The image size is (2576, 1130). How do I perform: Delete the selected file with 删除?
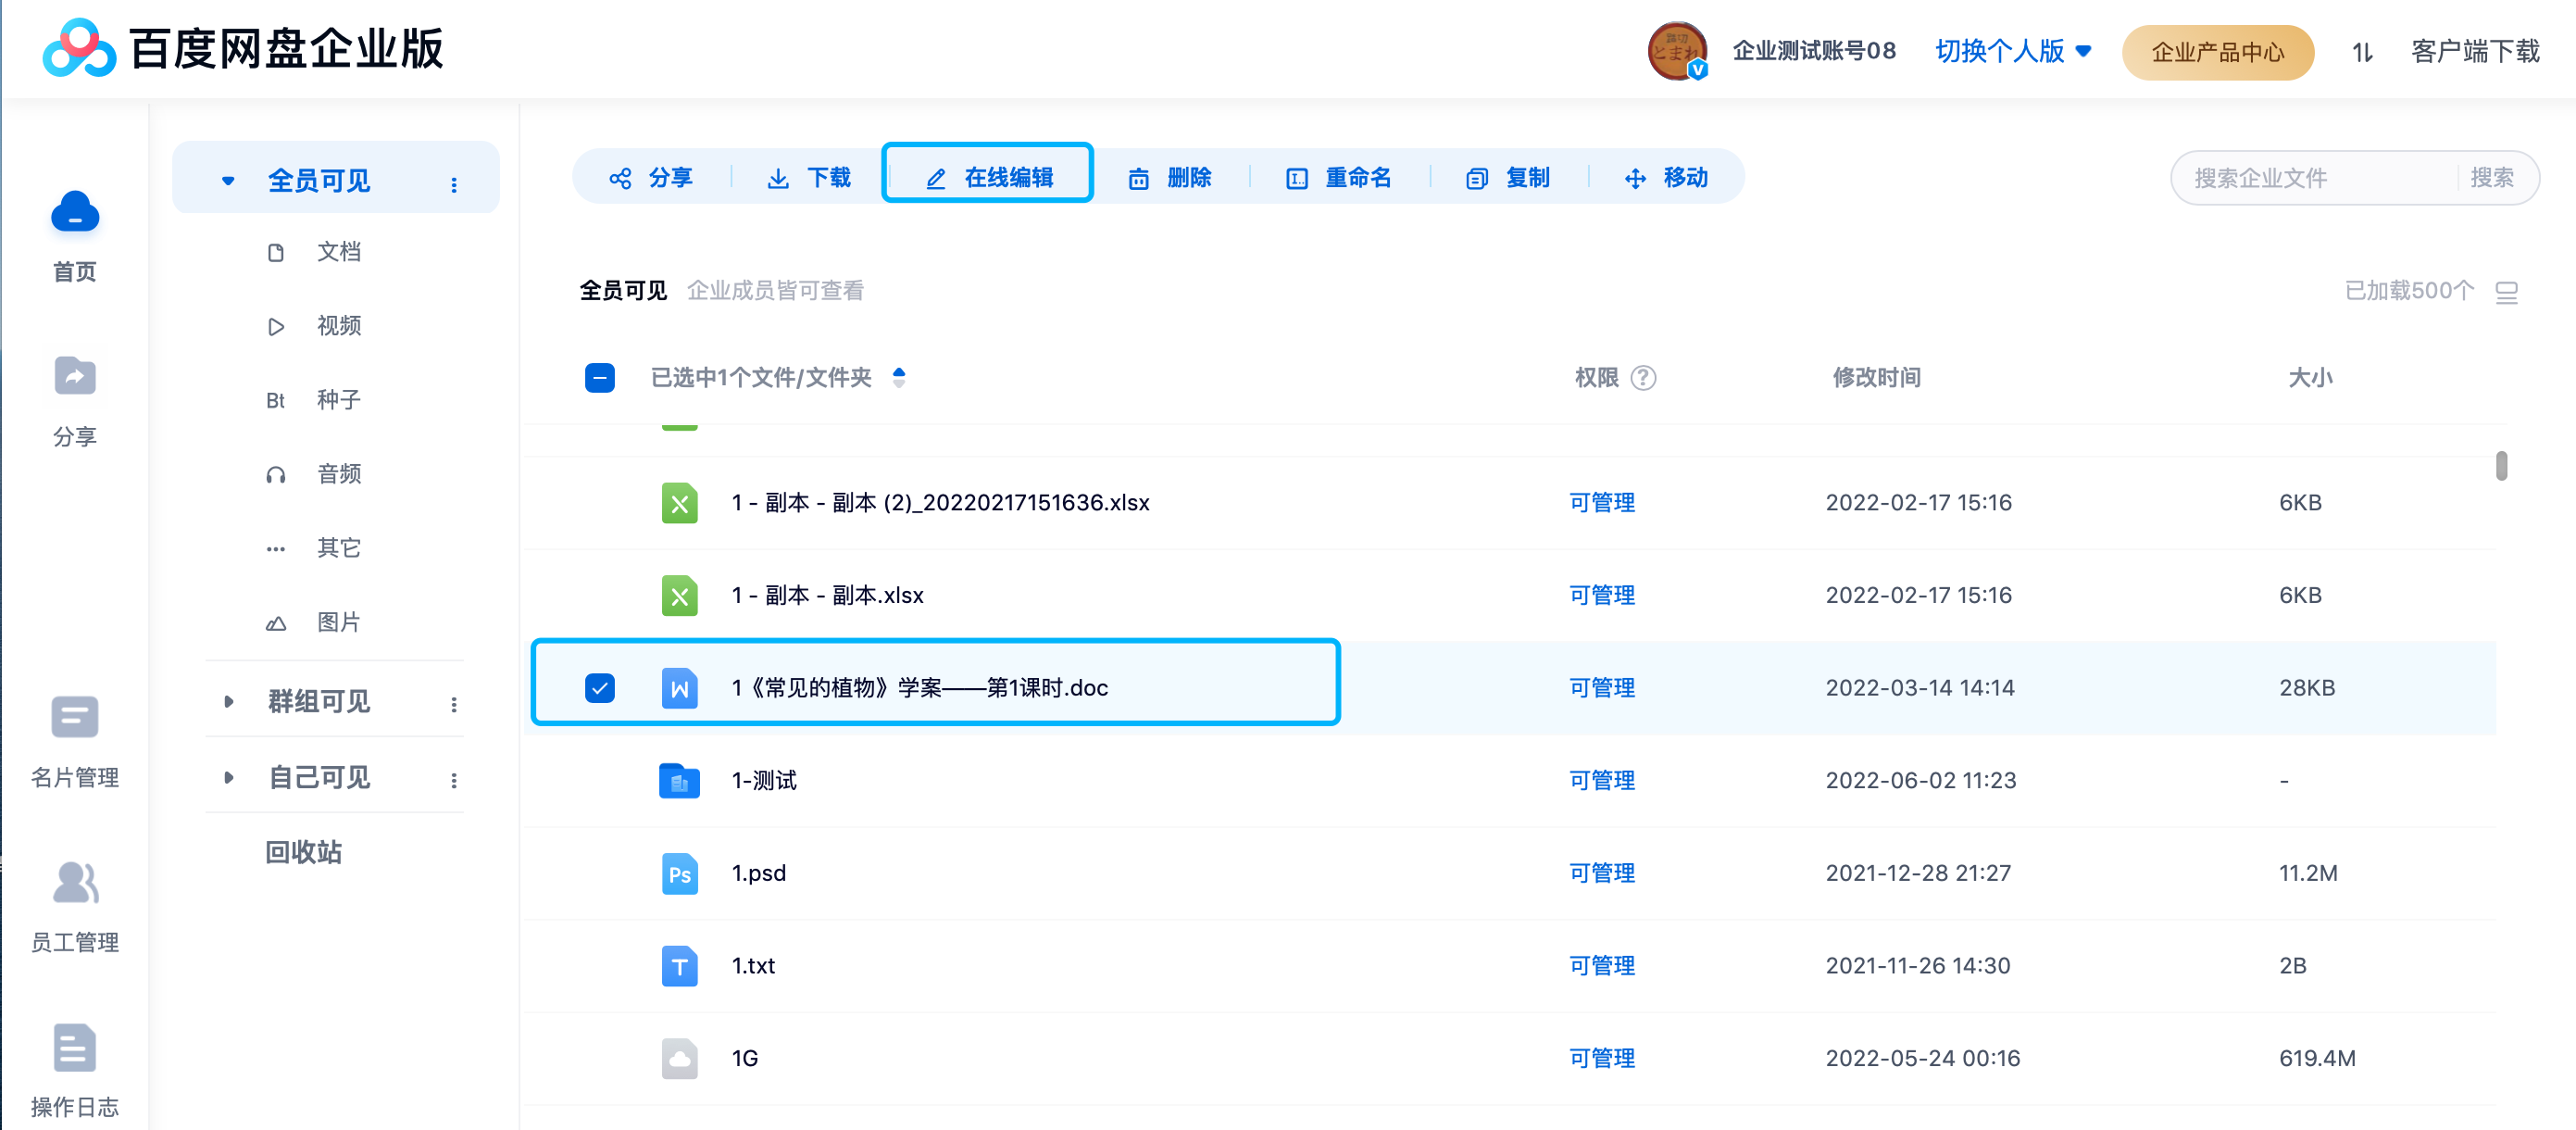pyautogui.click(x=1169, y=178)
